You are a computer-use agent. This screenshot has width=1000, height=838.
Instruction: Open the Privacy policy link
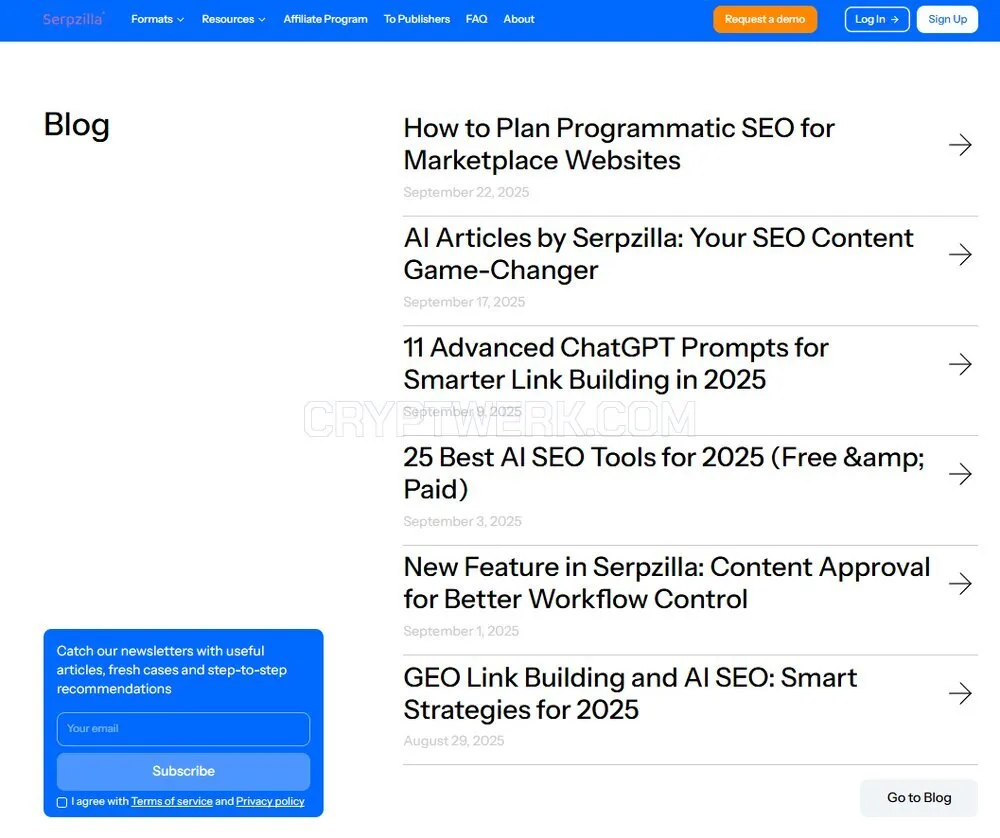coord(270,802)
